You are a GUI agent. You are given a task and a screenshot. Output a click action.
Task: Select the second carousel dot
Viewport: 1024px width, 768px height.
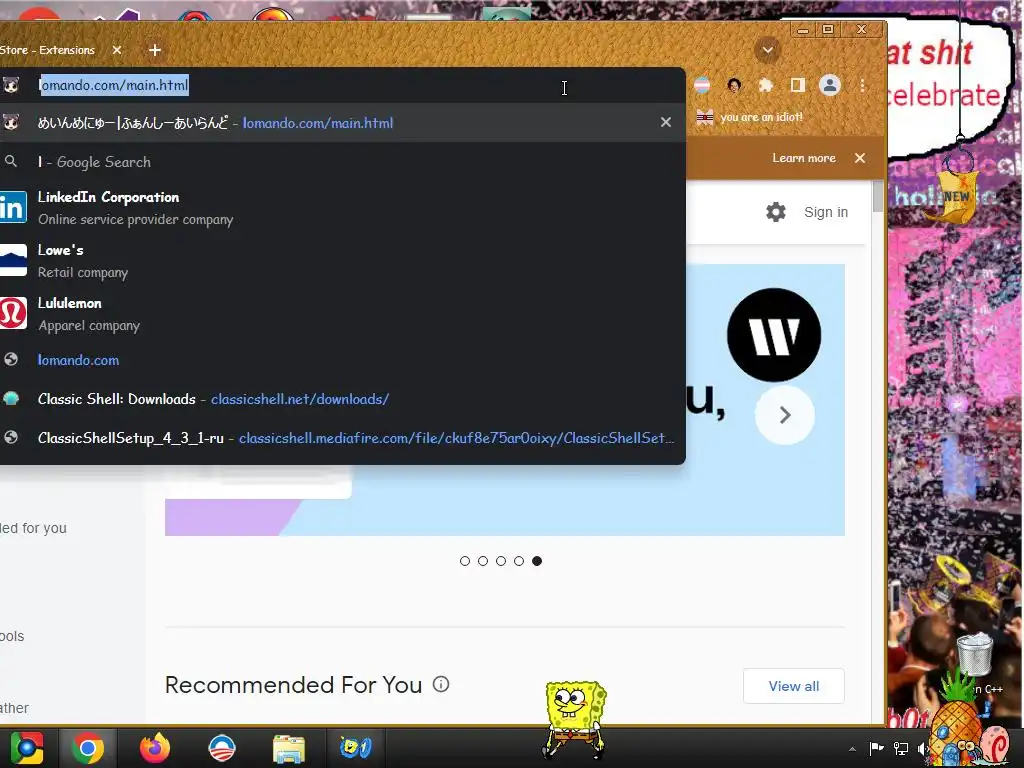click(483, 561)
